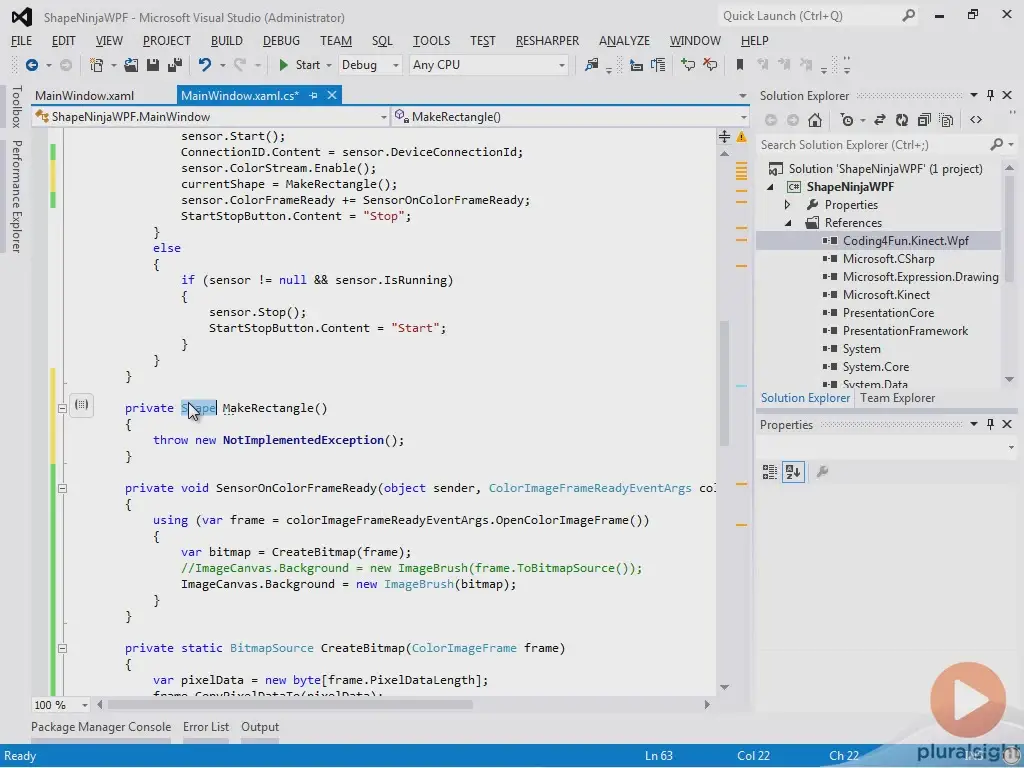The image size is (1024, 768).
Task: Click the Open File toolbar icon
Action: [x=131, y=65]
